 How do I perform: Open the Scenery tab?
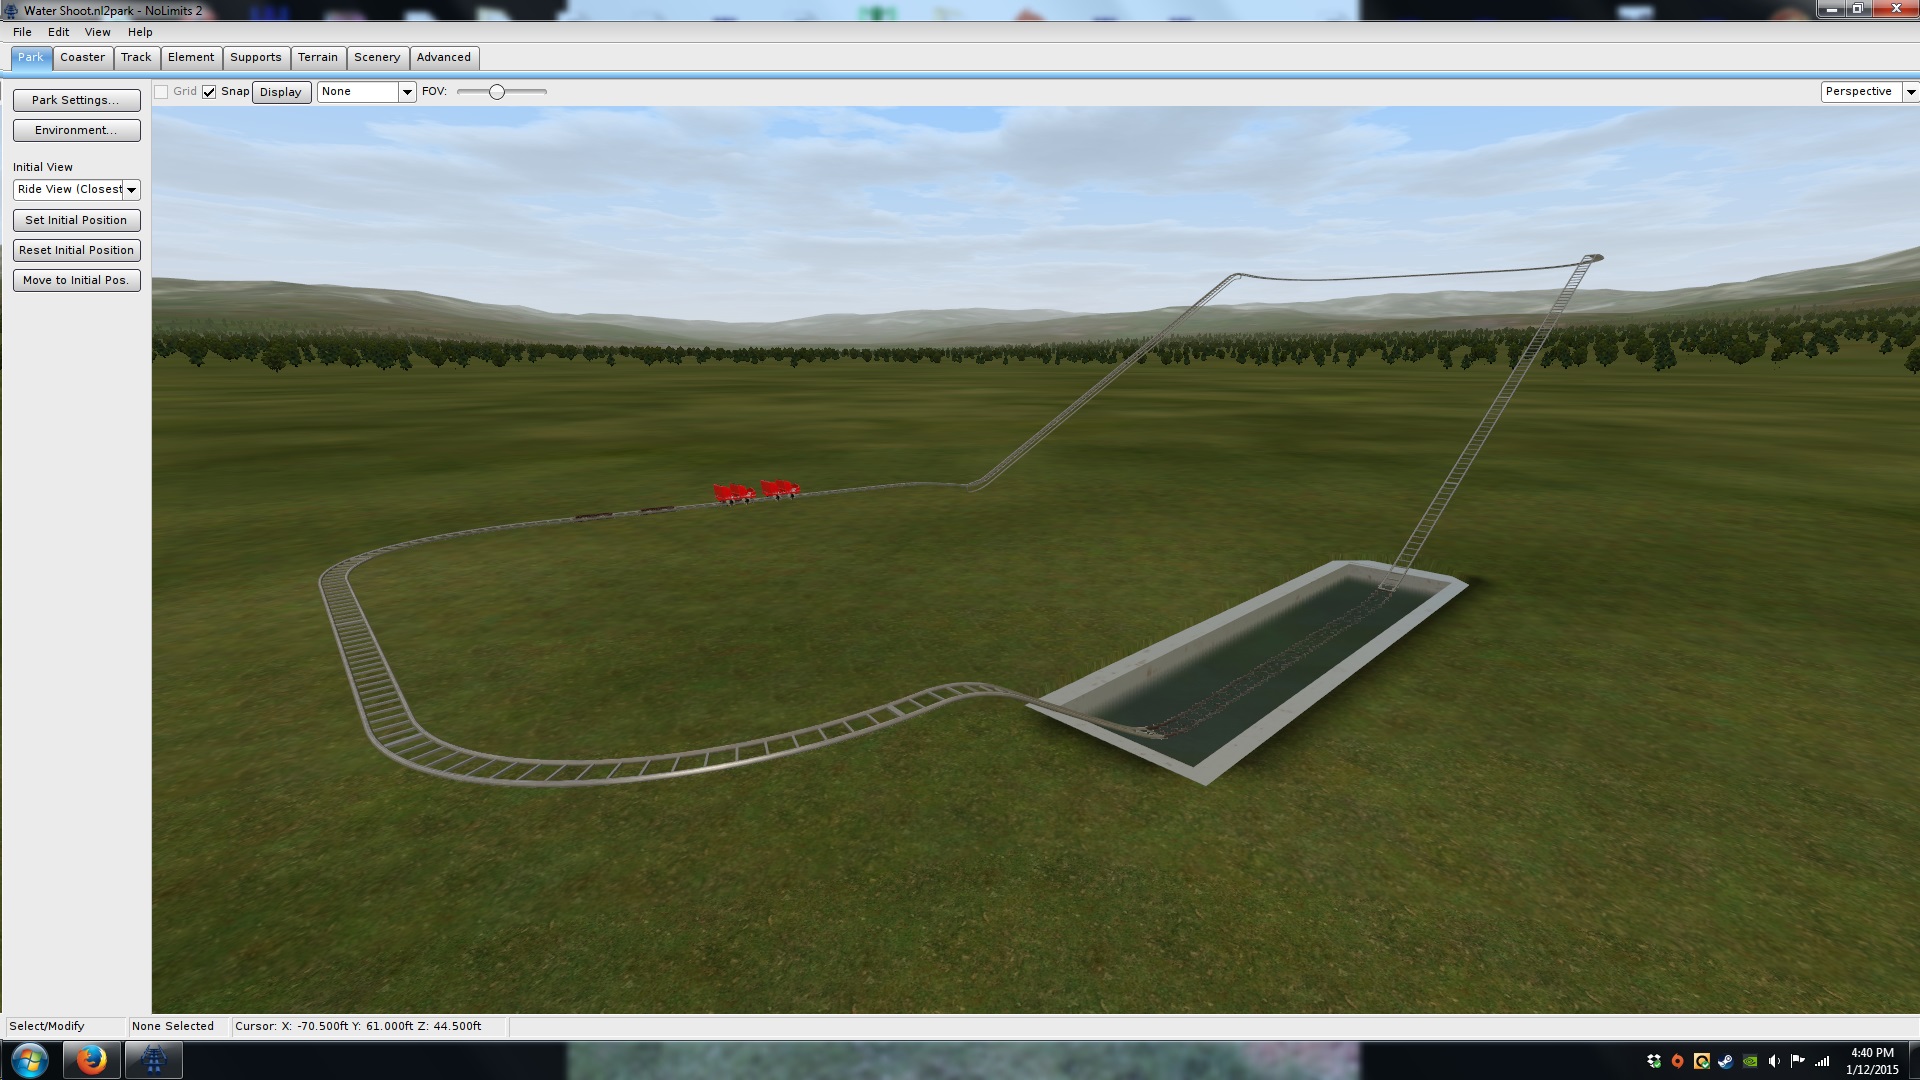tap(377, 57)
